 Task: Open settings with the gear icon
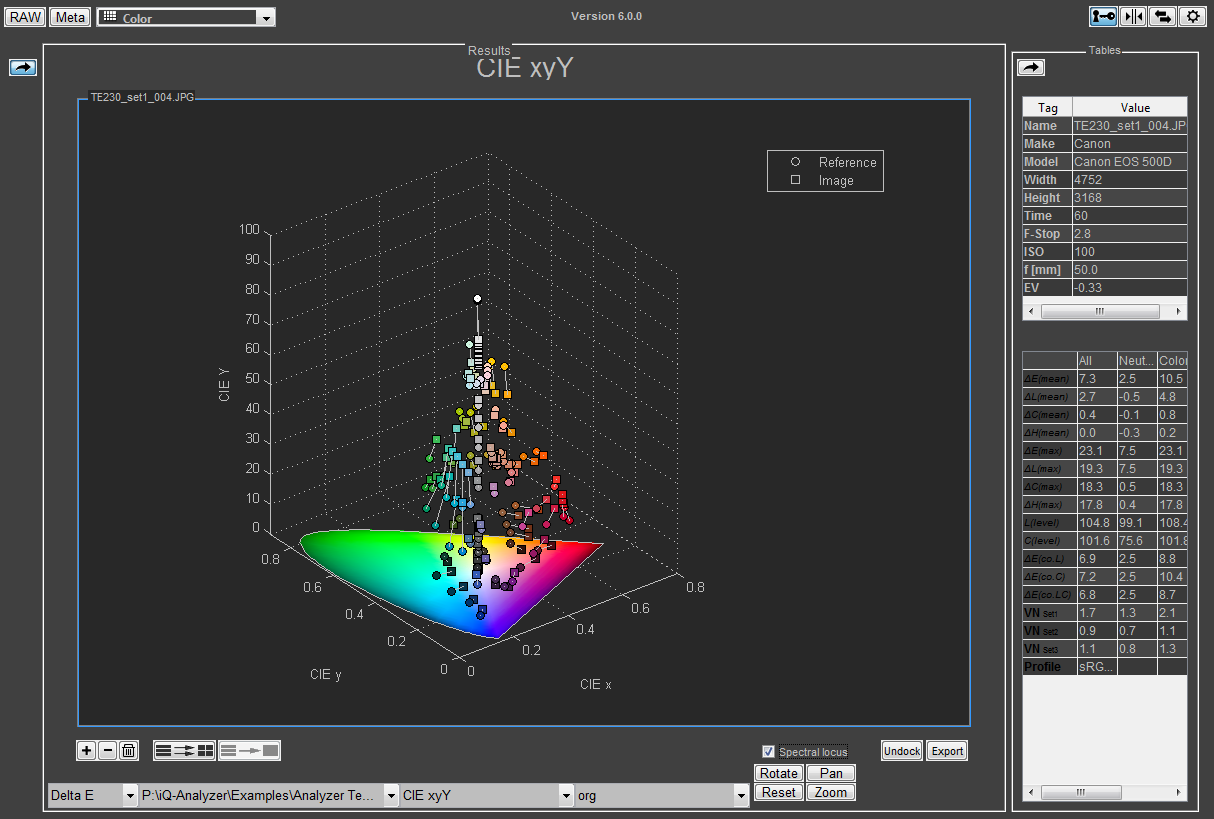[x=1192, y=16]
